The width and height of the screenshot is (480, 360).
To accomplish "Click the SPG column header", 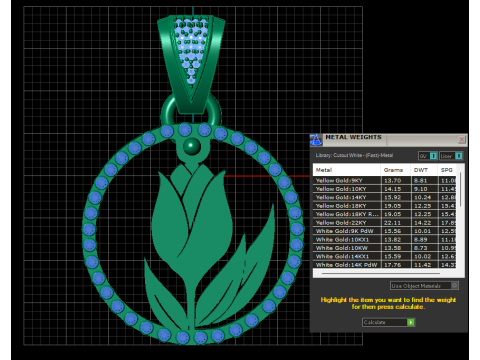I will coord(447,170).
